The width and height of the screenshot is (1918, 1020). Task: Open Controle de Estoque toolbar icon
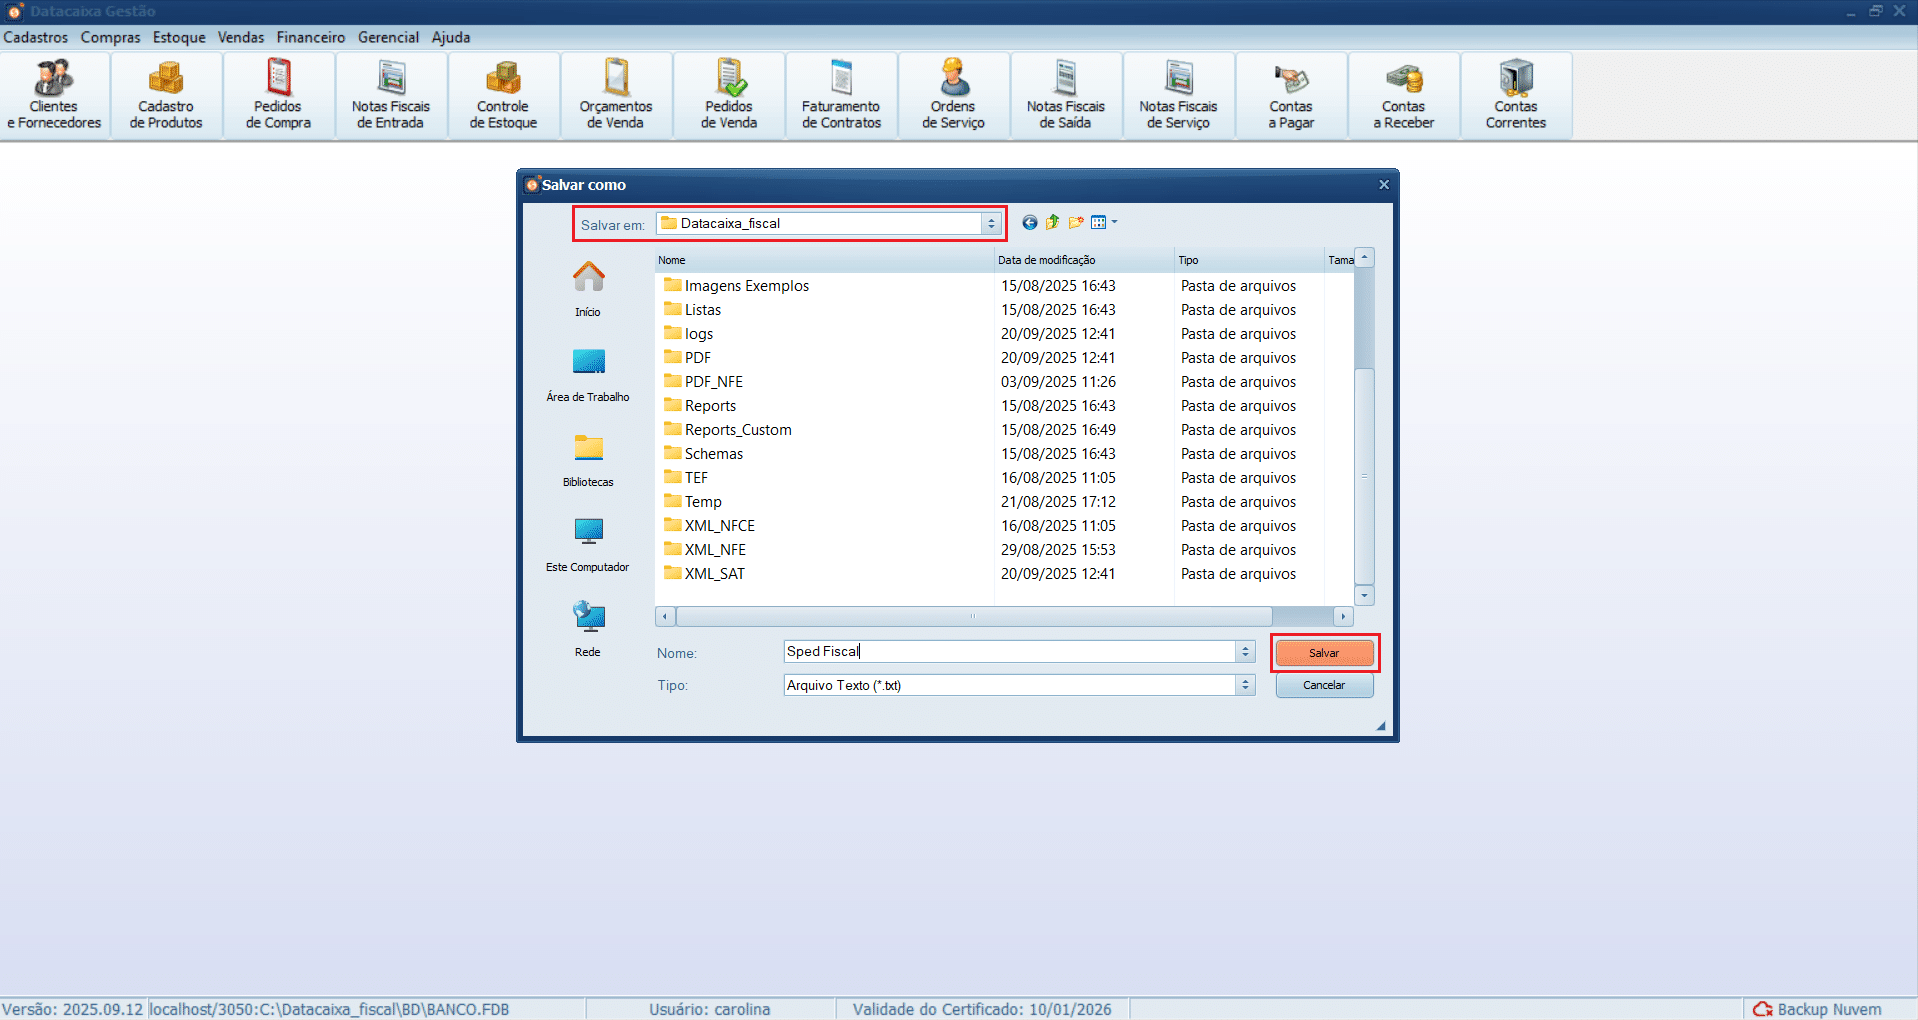point(503,96)
